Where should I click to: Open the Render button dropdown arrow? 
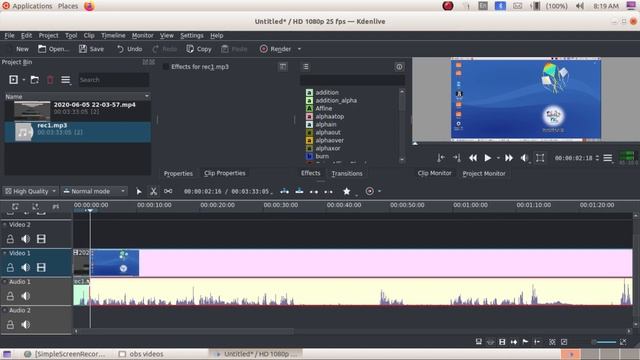coord(299,49)
